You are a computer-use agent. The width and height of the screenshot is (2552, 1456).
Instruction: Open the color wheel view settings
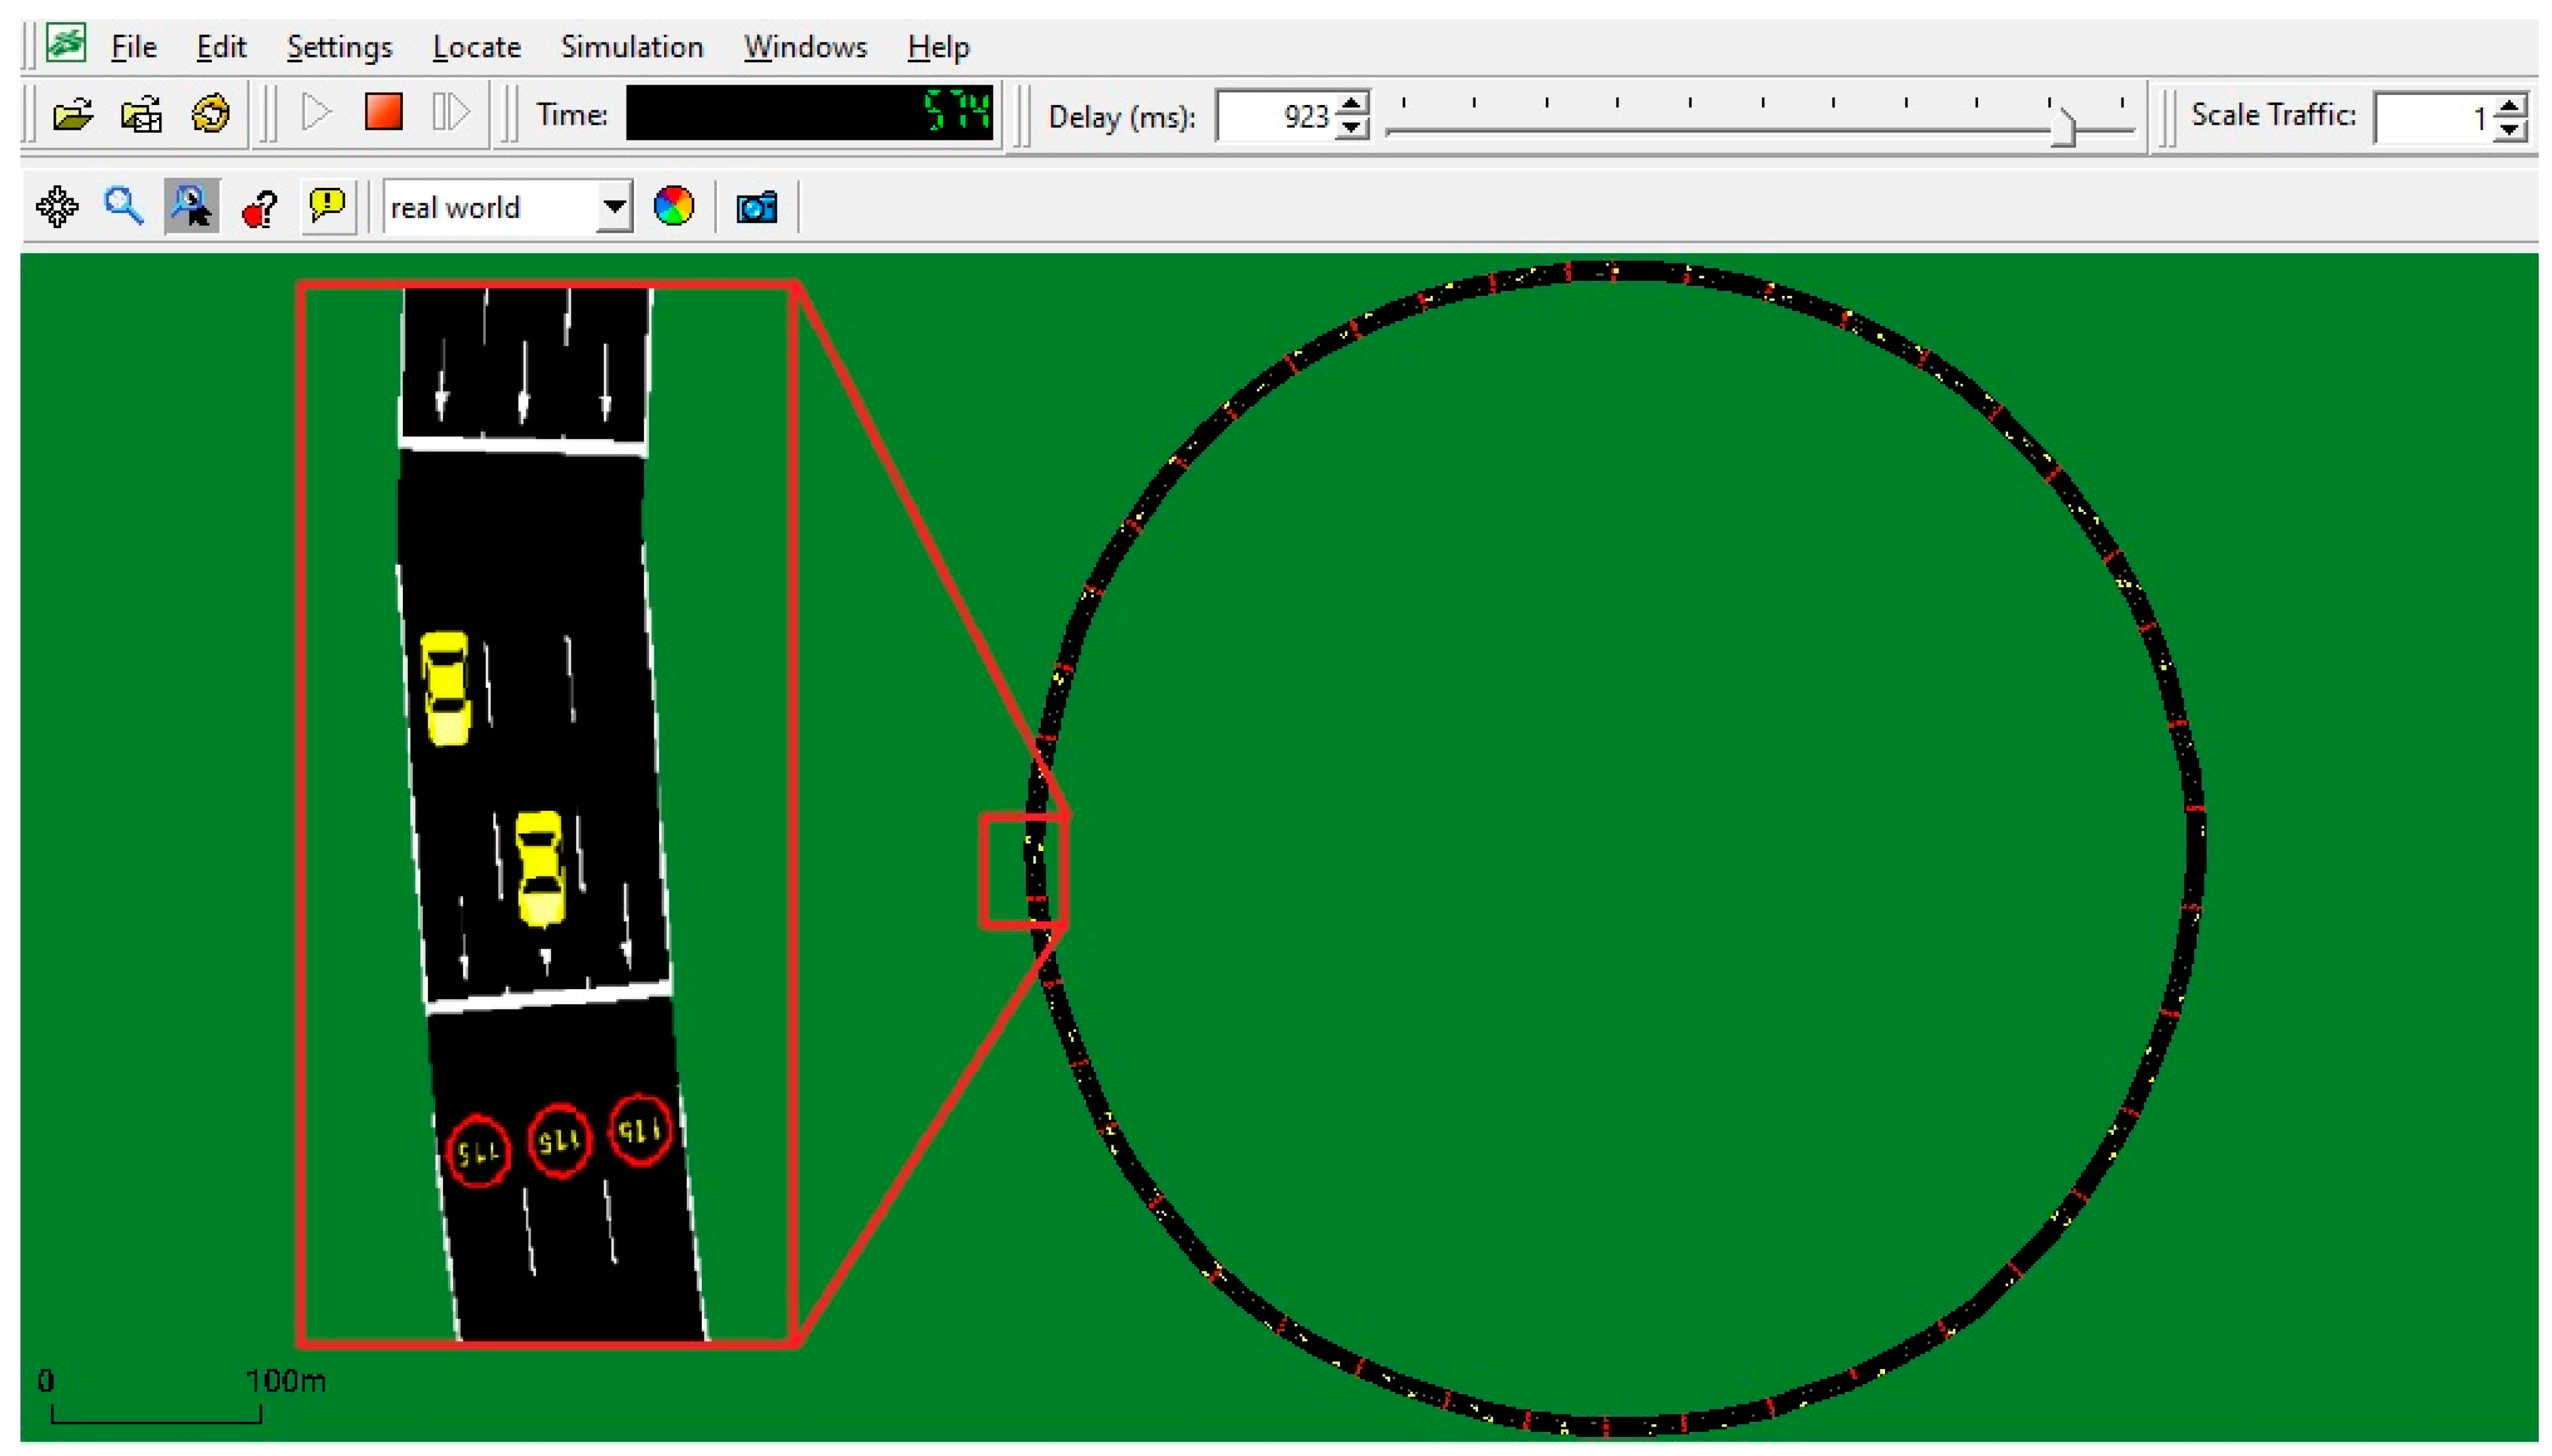673,207
